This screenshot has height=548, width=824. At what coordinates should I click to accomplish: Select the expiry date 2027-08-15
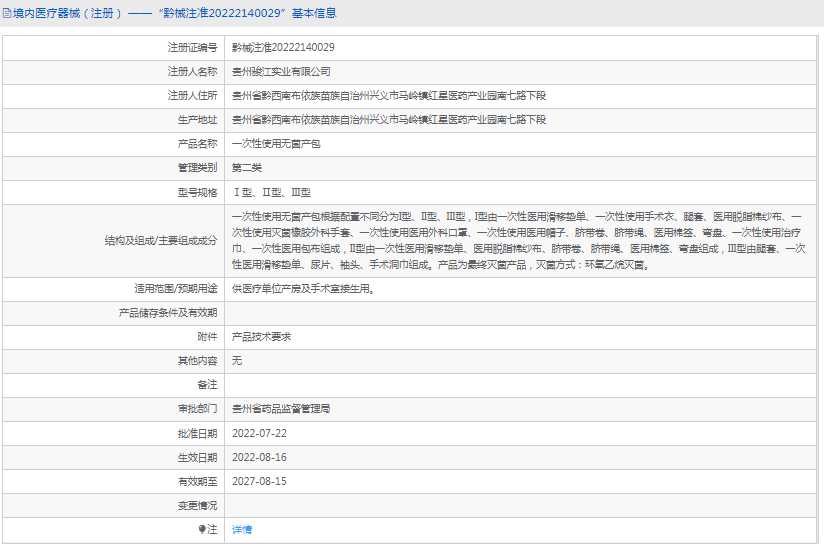pyautogui.click(x=259, y=481)
